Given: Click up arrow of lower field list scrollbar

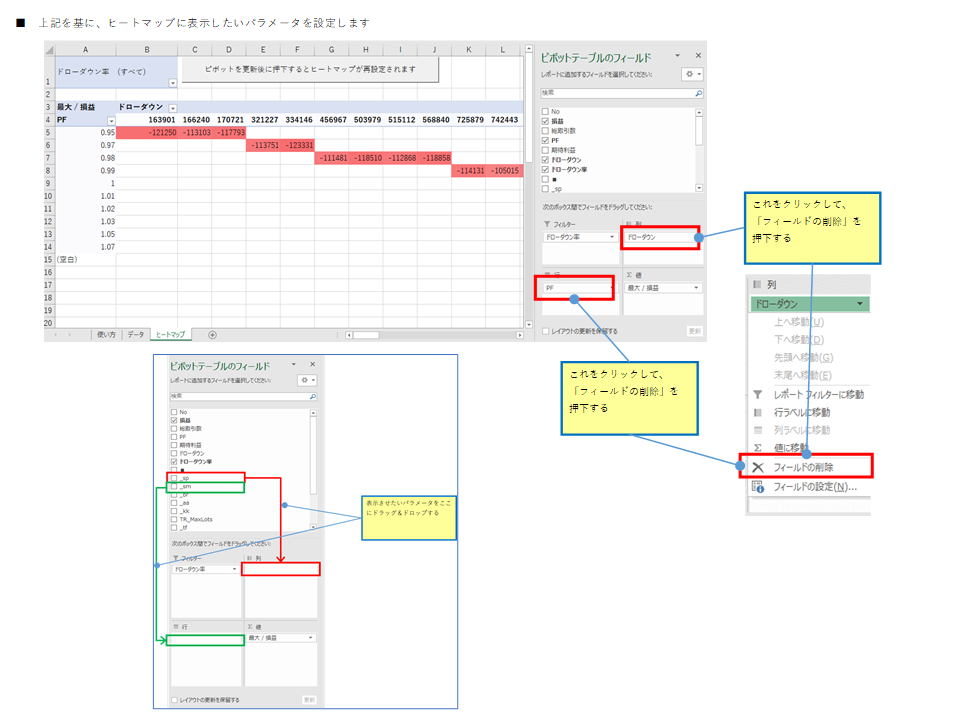Looking at the screenshot, I should (x=313, y=413).
